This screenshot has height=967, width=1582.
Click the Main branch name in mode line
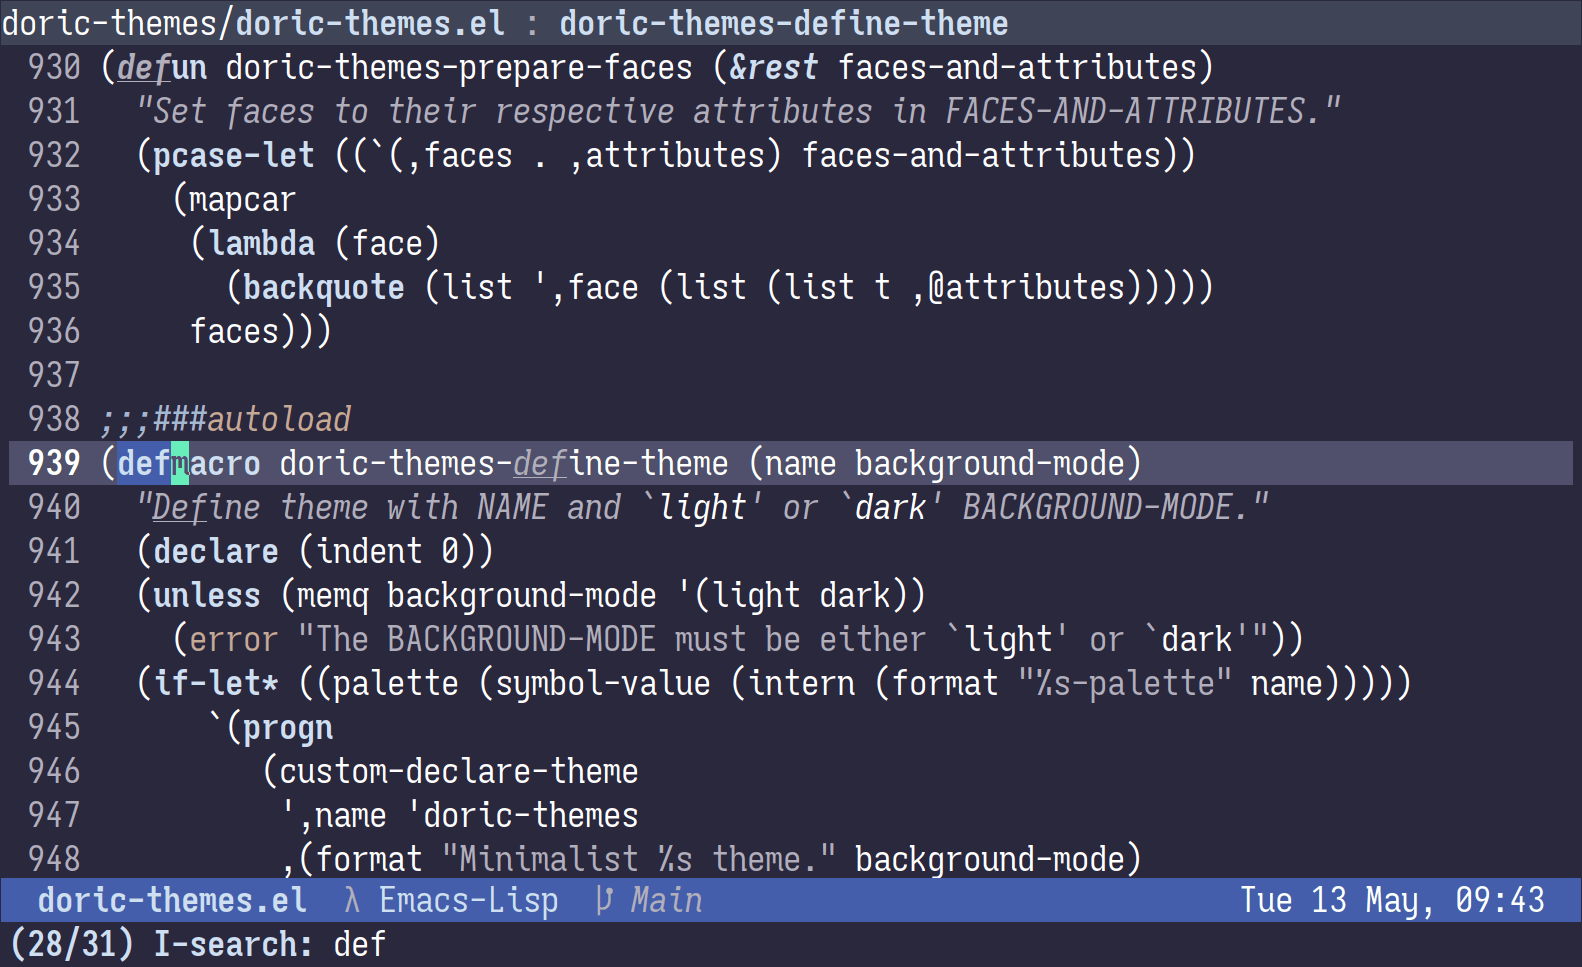click(x=666, y=901)
